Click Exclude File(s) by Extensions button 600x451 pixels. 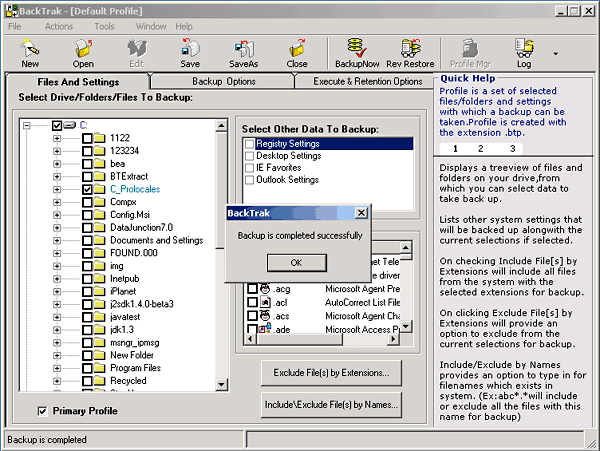331,373
